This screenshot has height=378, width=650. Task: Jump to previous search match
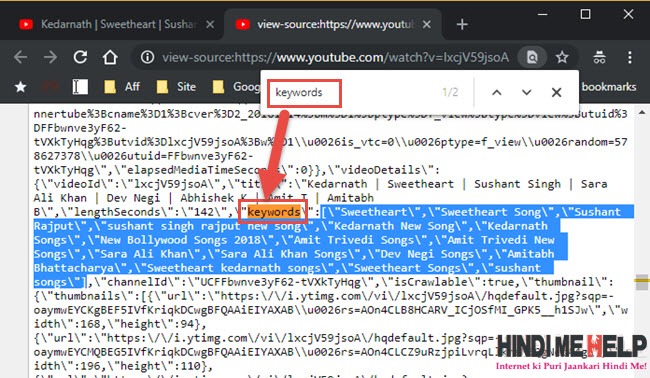pyautogui.click(x=497, y=92)
